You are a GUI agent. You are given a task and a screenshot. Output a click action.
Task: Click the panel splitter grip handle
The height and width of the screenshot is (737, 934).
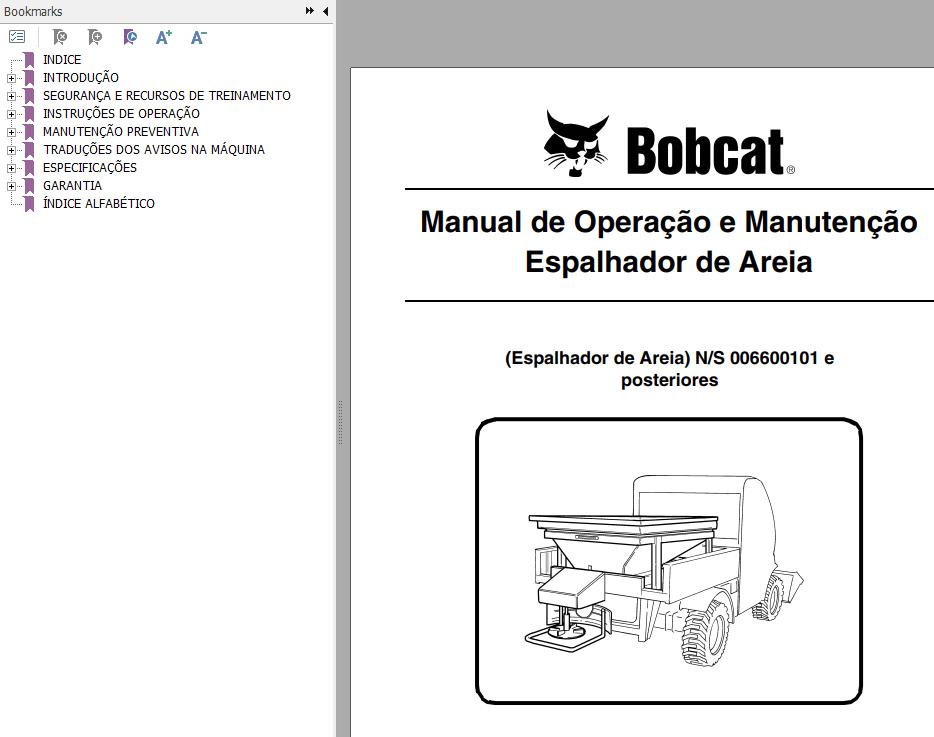pos(341,422)
